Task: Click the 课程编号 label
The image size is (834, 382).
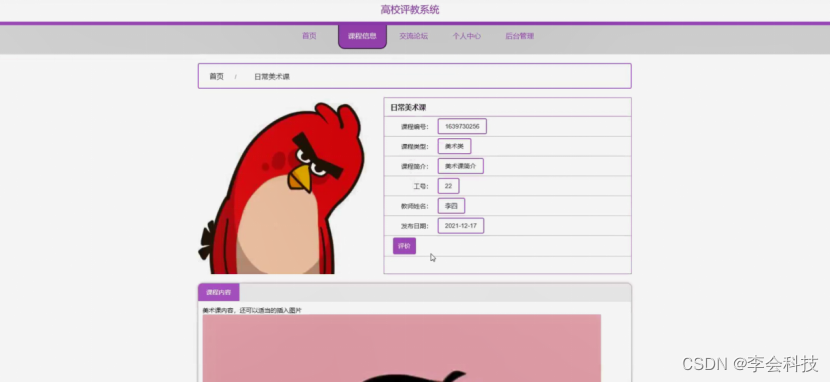Action: click(x=414, y=127)
